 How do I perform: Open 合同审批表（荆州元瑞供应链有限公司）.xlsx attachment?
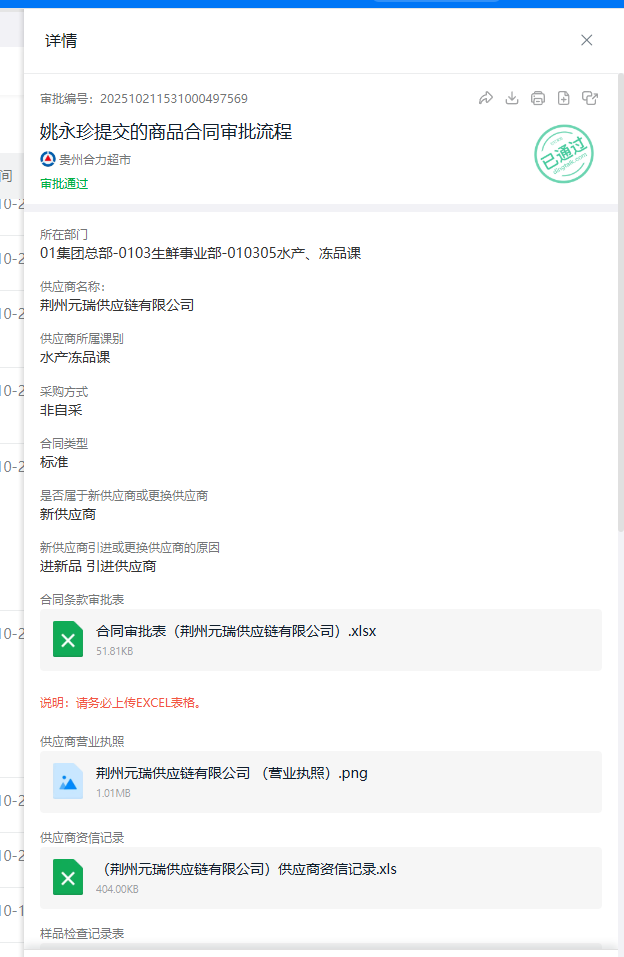[236, 631]
